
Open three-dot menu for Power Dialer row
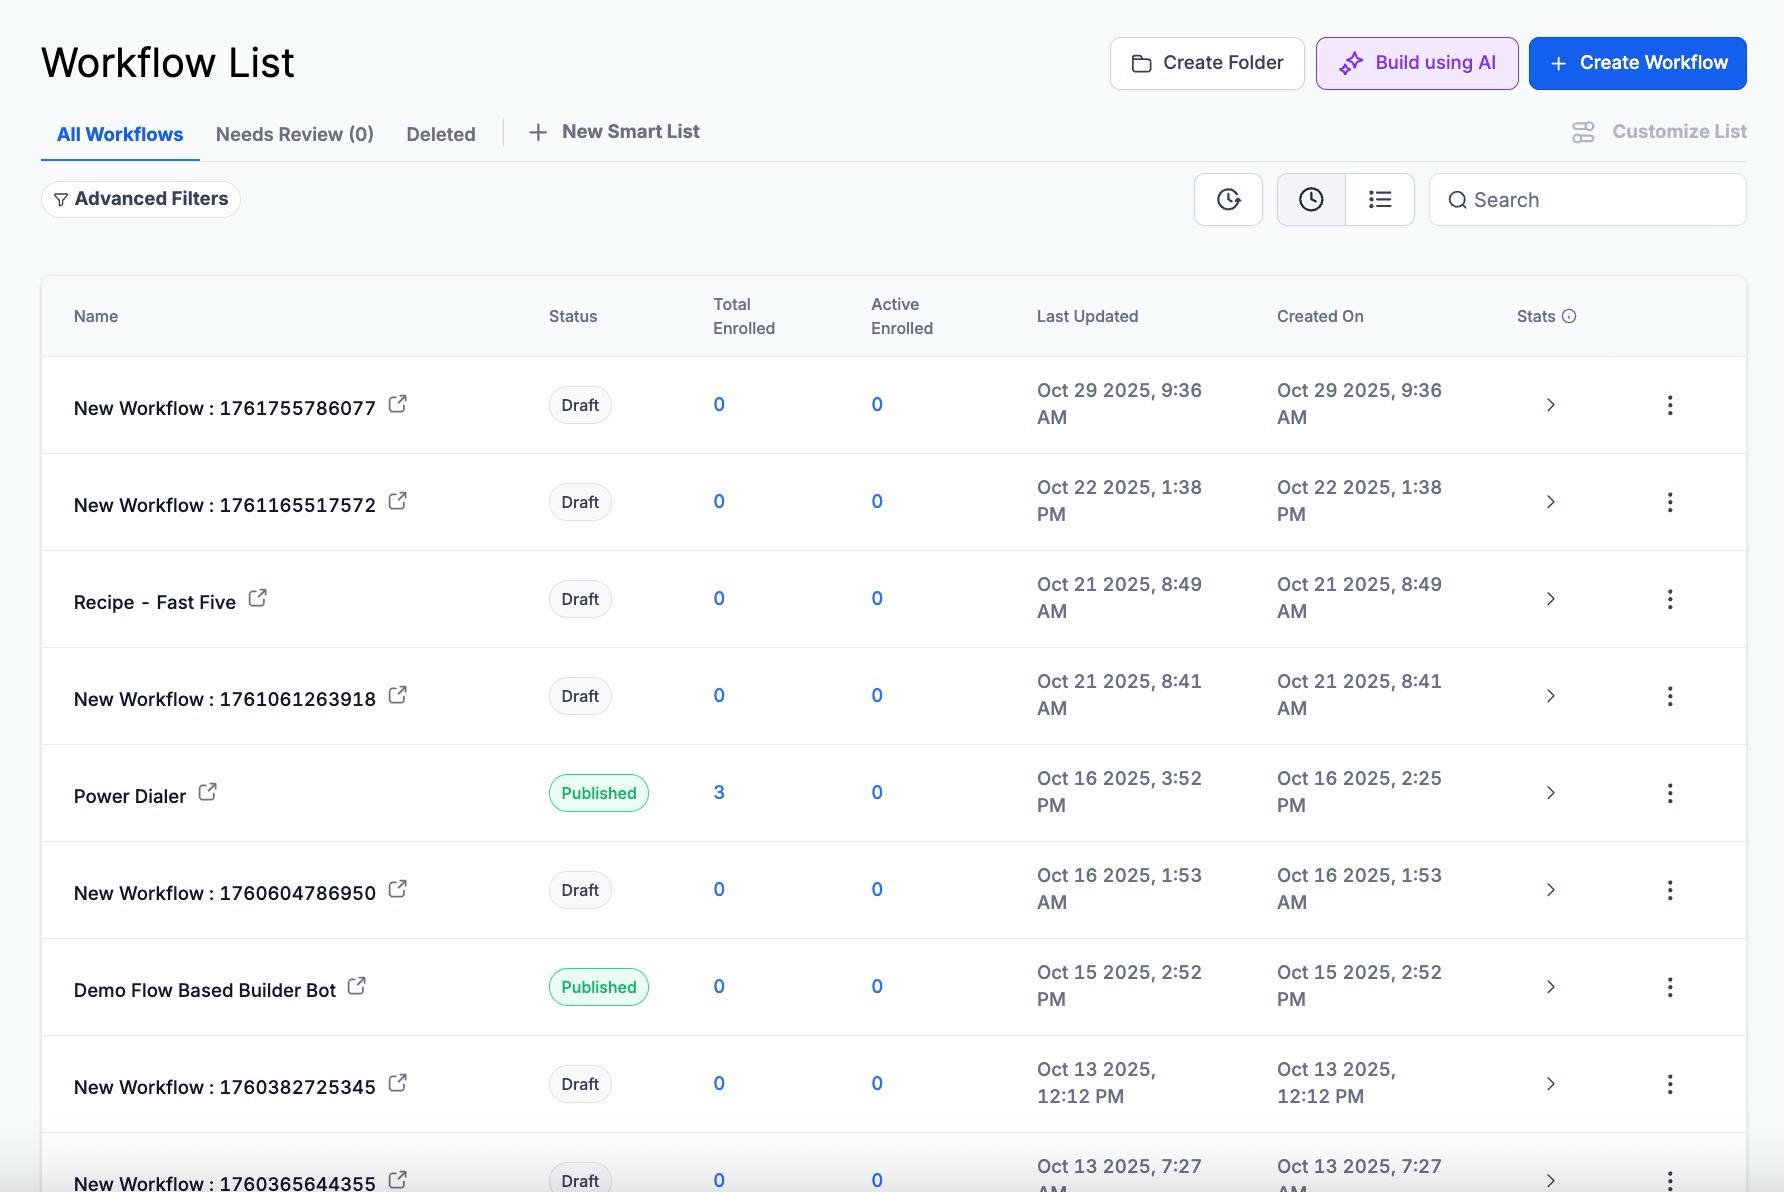tap(1669, 793)
